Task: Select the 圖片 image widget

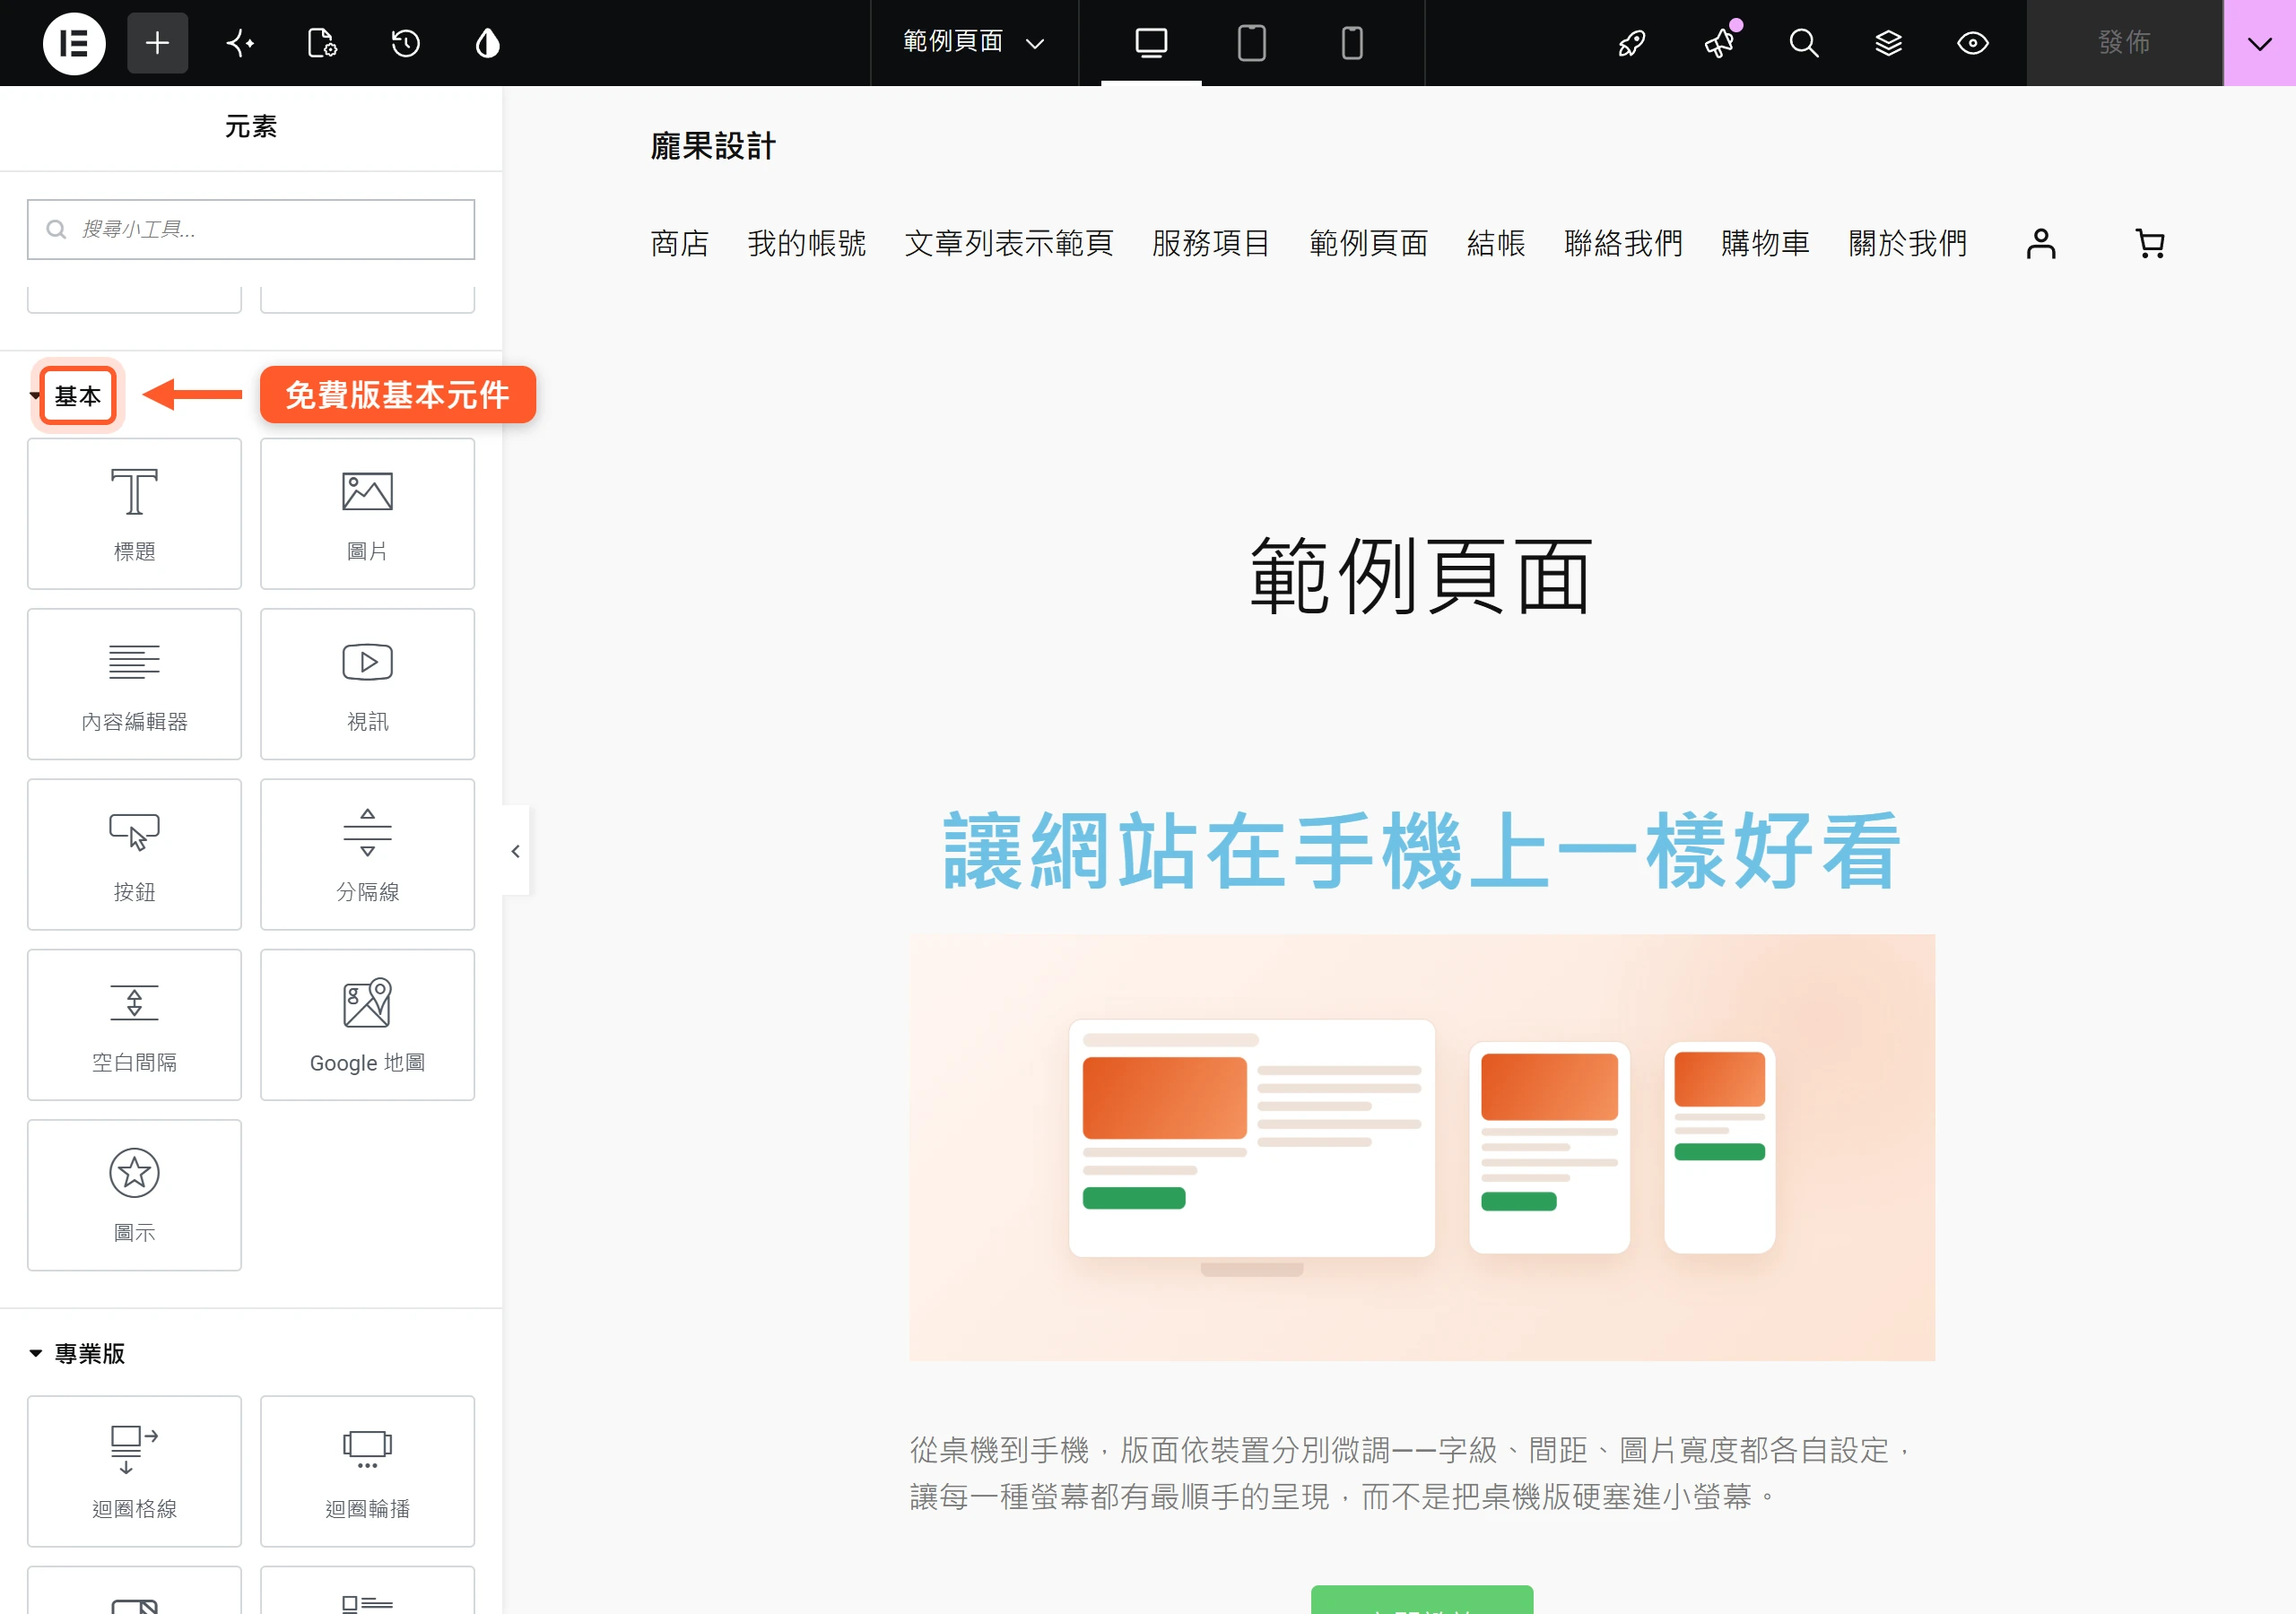Action: (x=367, y=513)
